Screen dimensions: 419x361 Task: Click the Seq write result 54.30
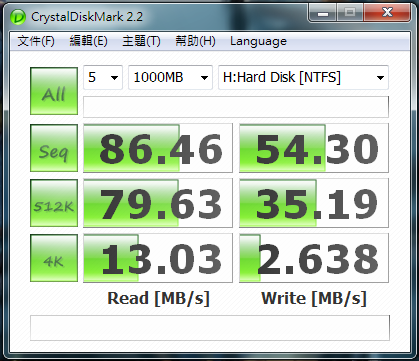pyautogui.click(x=314, y=148)
